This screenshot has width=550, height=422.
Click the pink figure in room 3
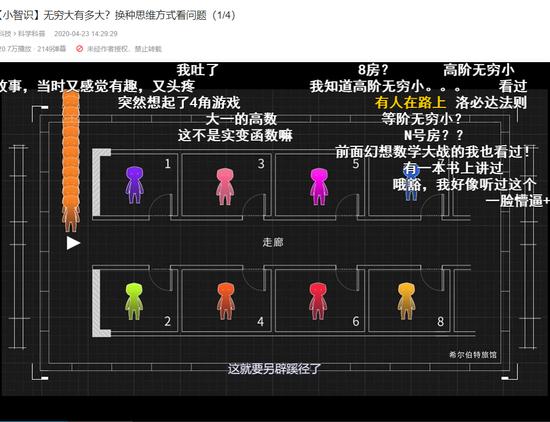(x=225, y=187)
